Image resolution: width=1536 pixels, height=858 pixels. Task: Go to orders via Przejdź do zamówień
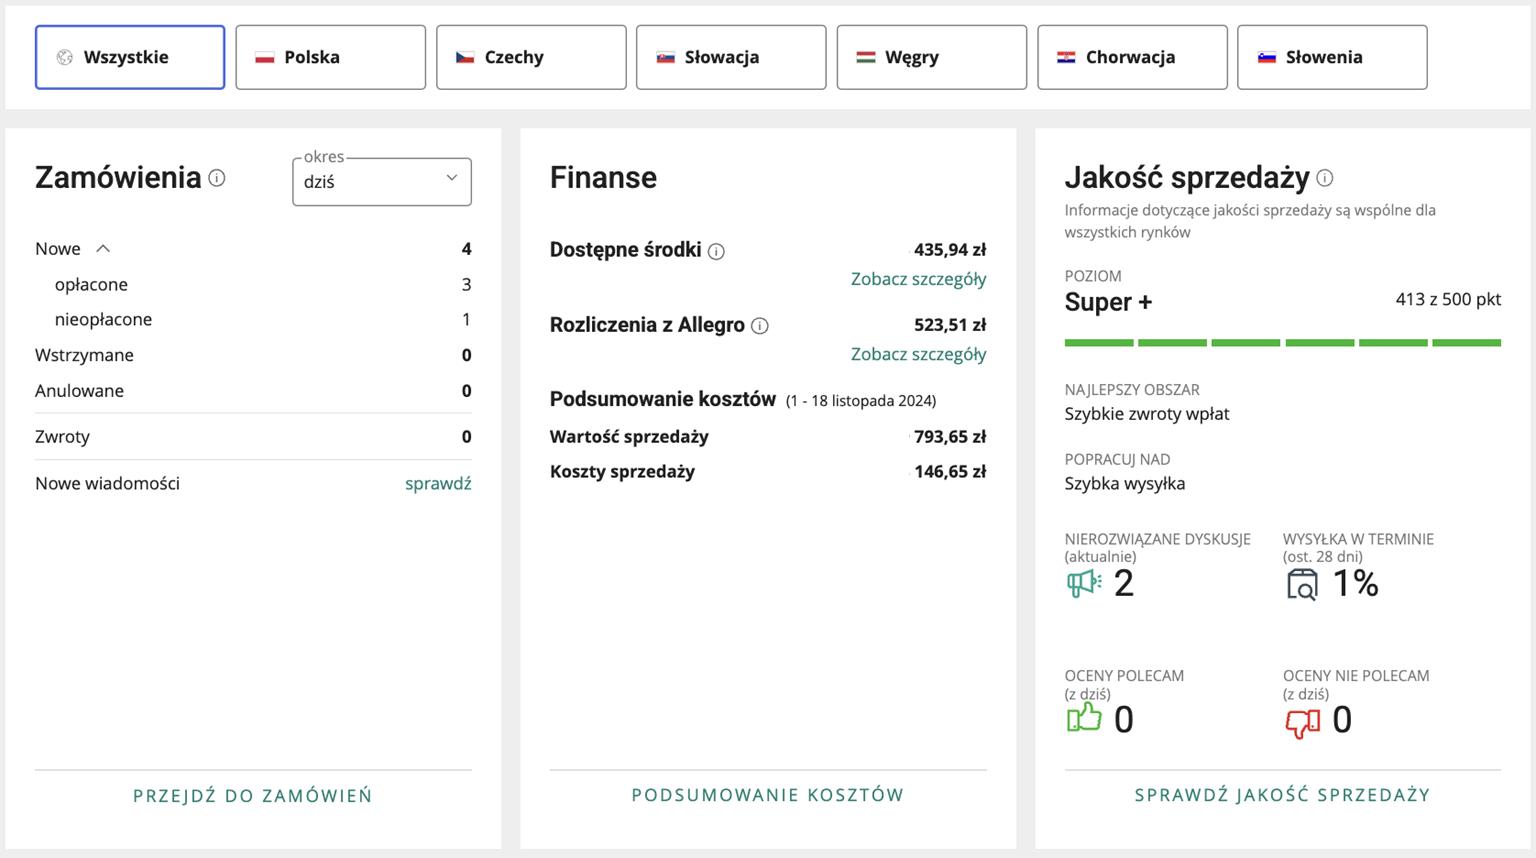point(253,796)
